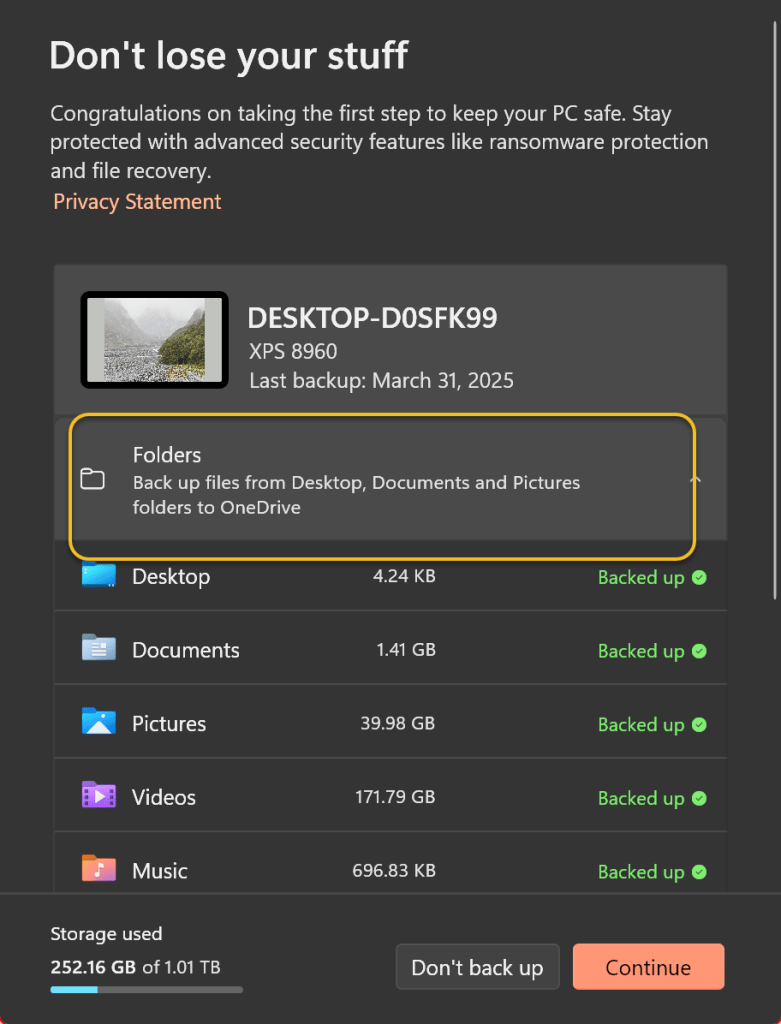
Task: Click the device wallpaper thumbnail
Action: pos(154,340)
